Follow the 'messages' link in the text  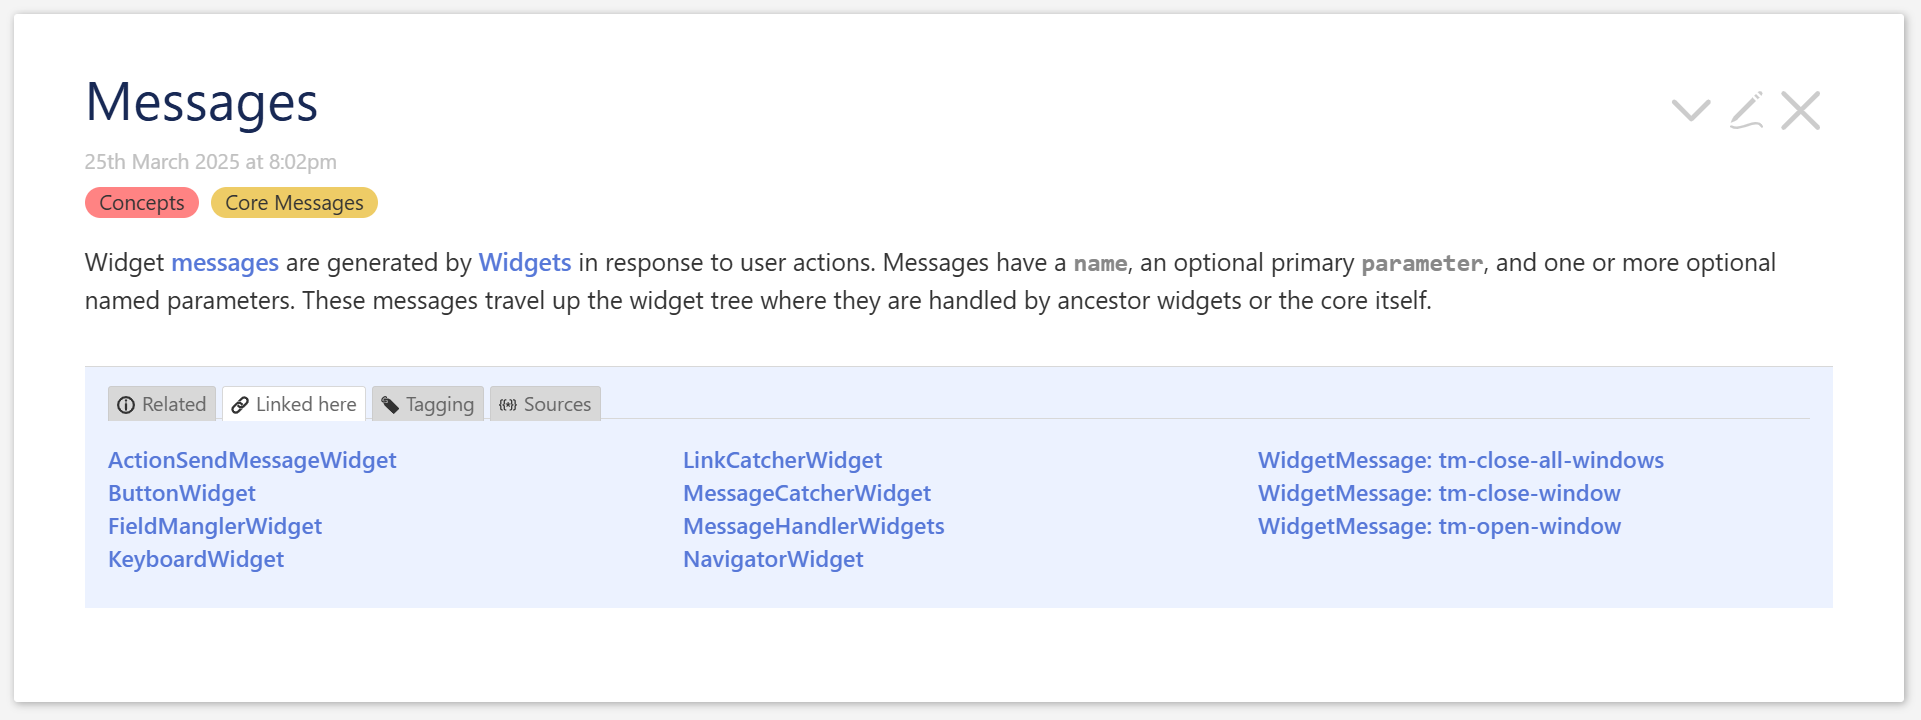coord(225,263)
